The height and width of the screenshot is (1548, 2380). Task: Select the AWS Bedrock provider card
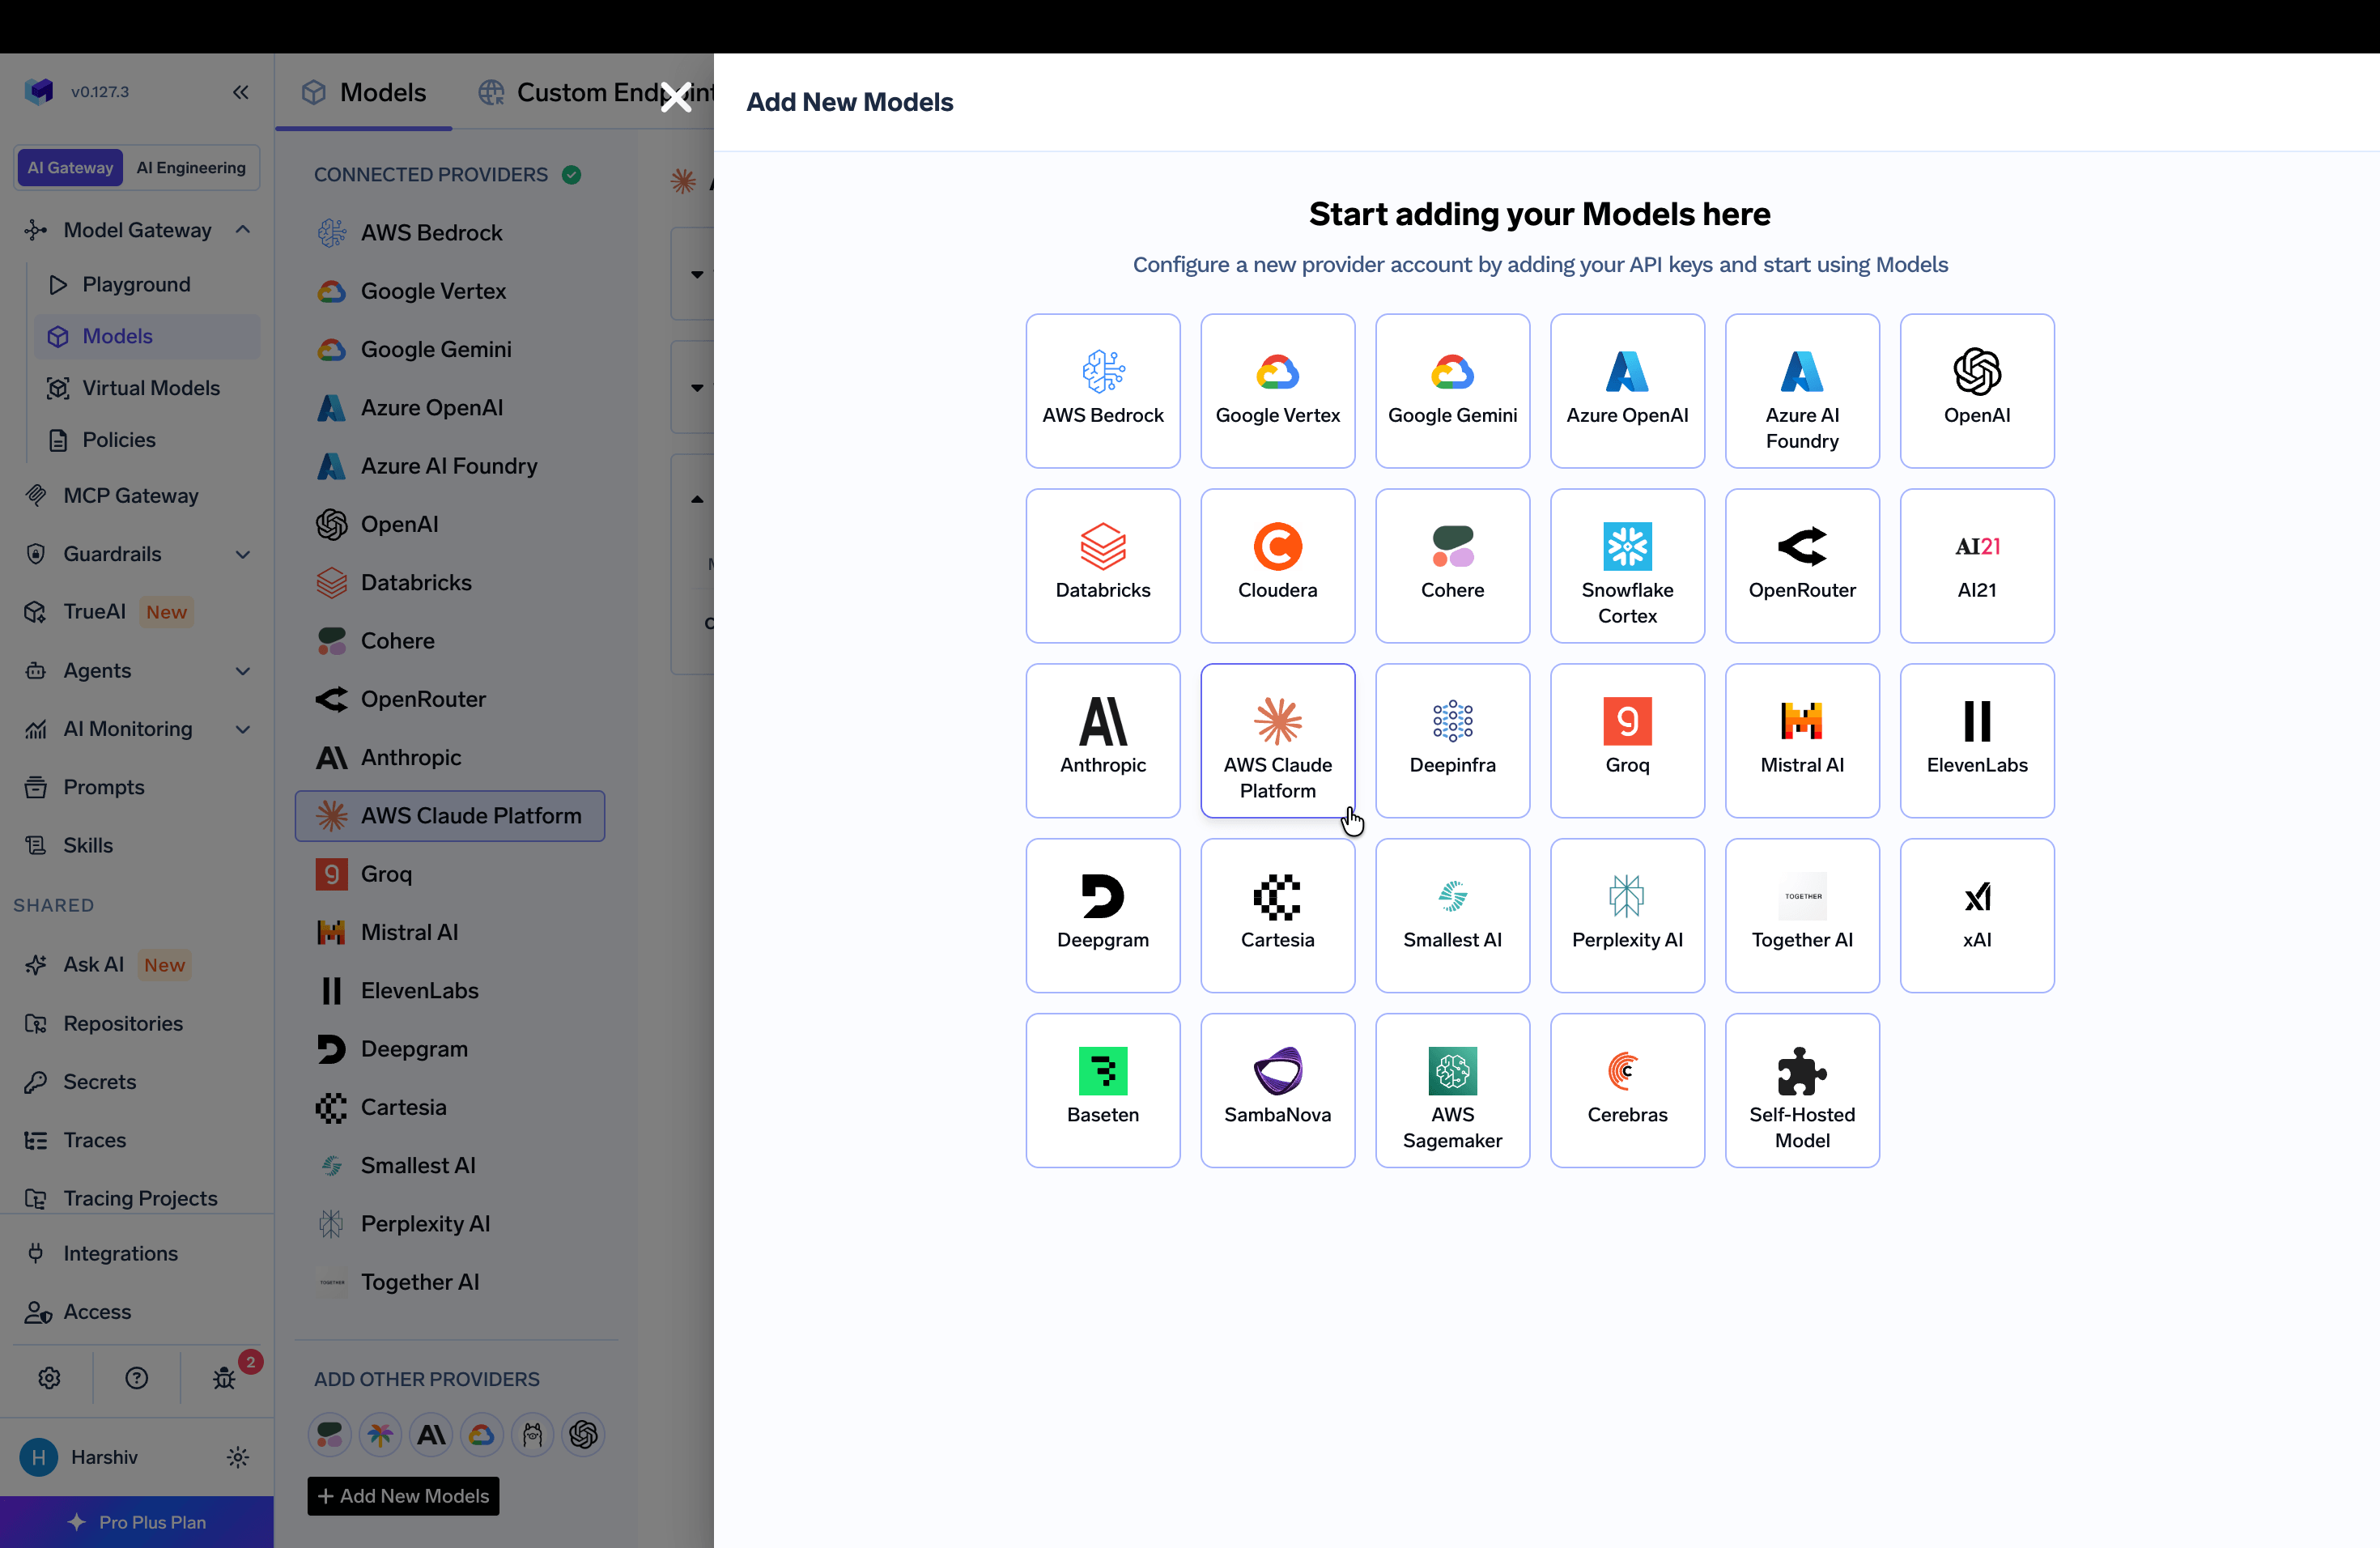pyautogui.click(x=1103, y=391)
